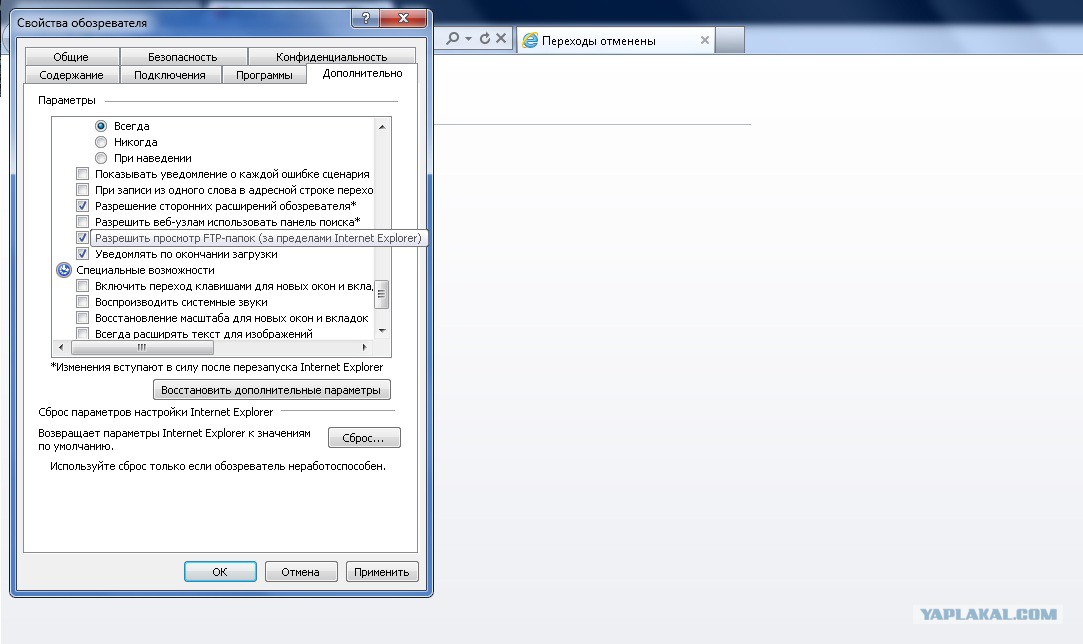
Task: Close the 'Переходы отменены' tab
Action: click(705, 40)
